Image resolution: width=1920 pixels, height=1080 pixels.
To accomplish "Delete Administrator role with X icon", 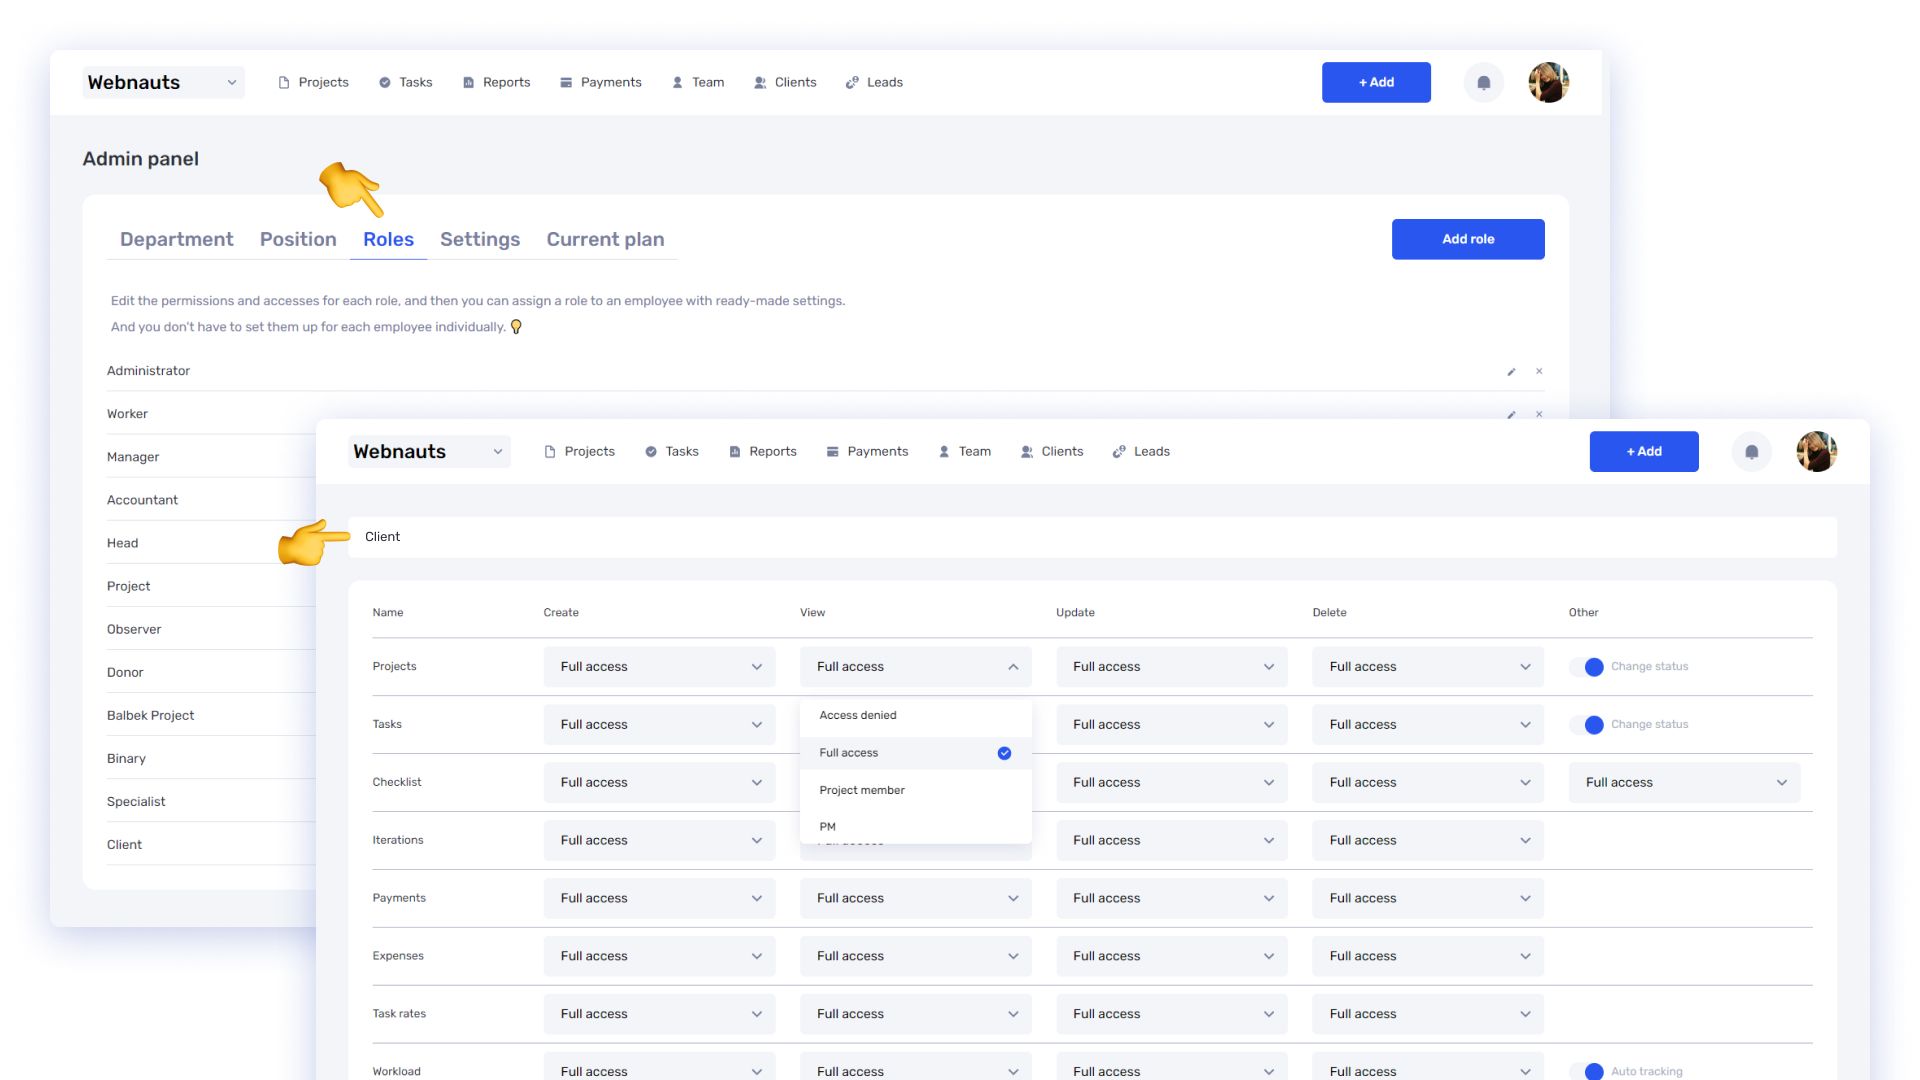I will click(1539, 371).
